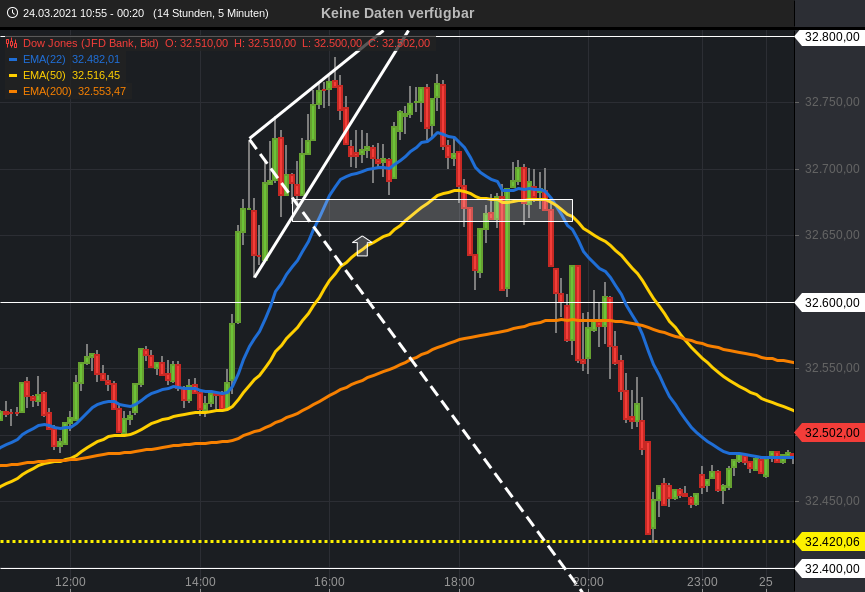The height and width of the screenshot is (592, 865).
Task: Click the yellow 32.420,06 price tag
Action: [x=829, y=542]
